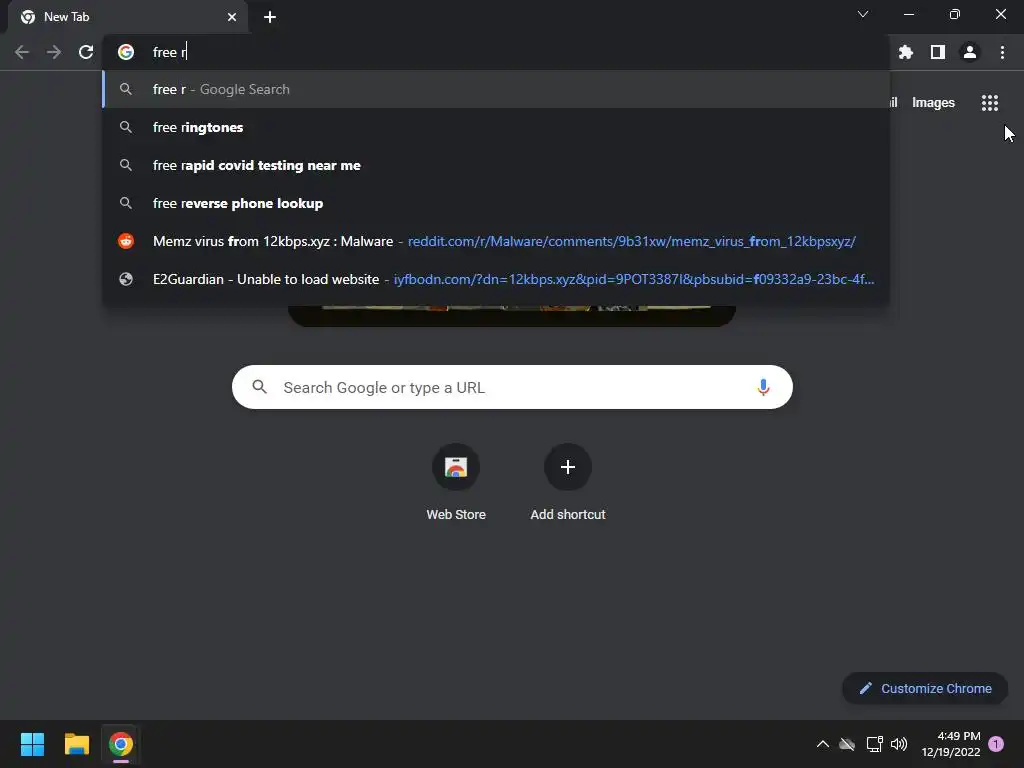Select the New Tab tab
The image size is (1024, 768).
point(128,17)
